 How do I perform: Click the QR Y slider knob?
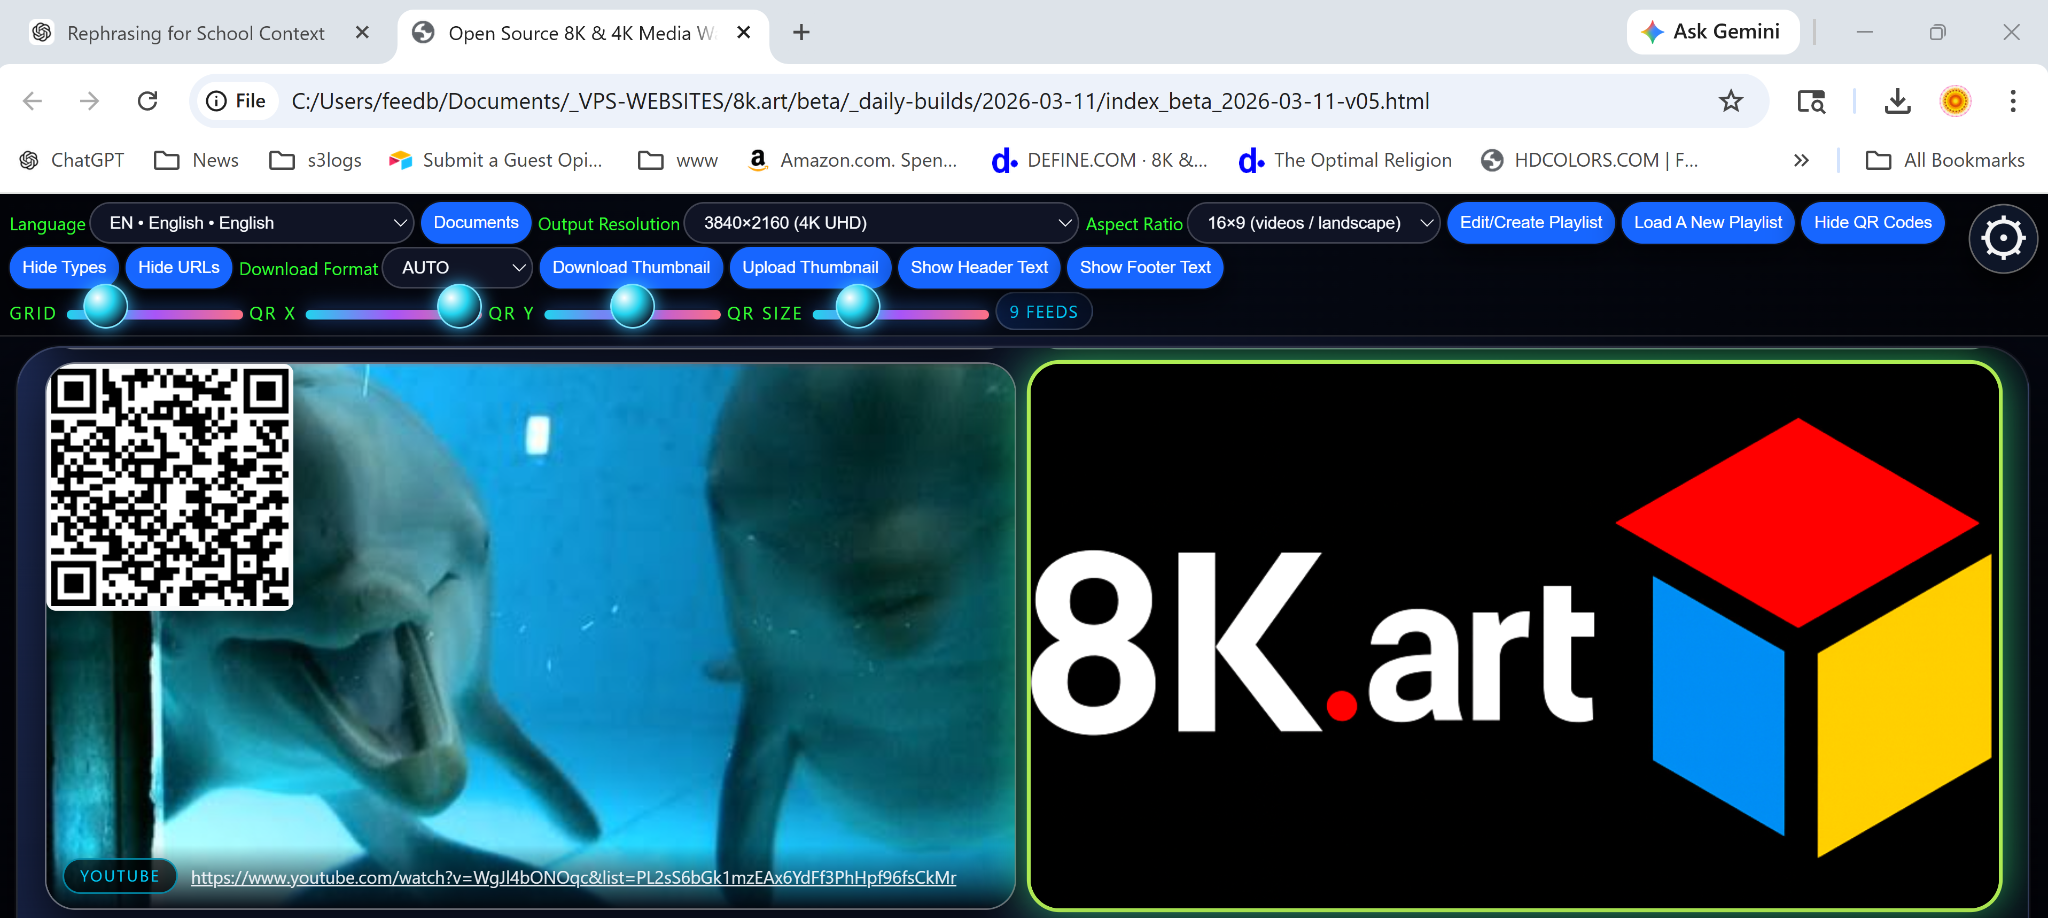(x=632, y=307)
